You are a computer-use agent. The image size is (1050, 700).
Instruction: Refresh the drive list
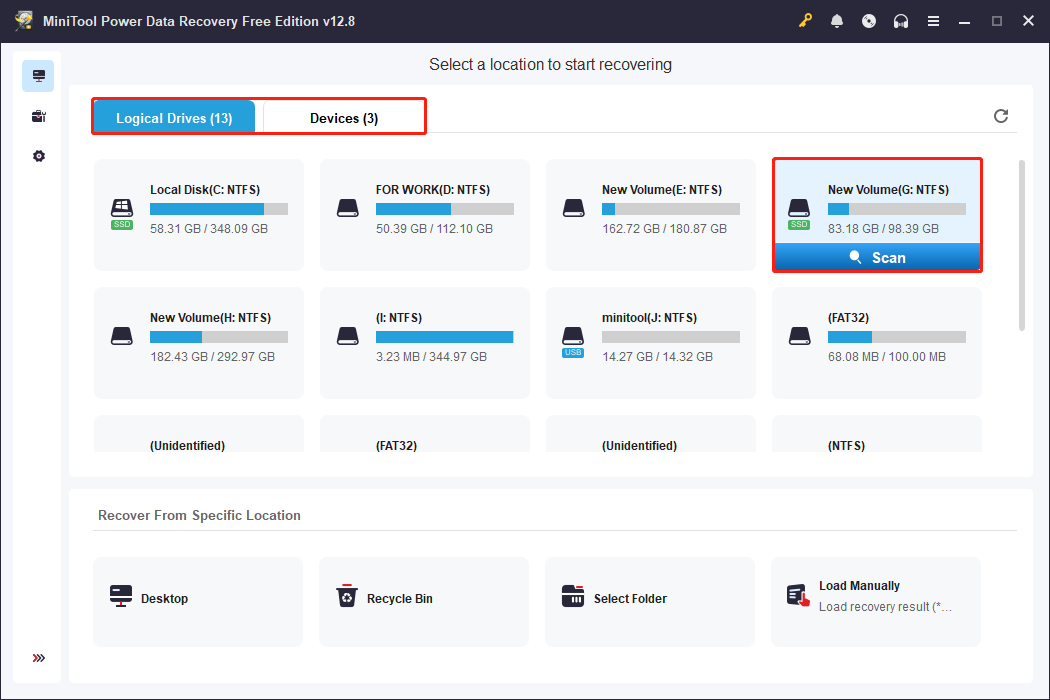click(1001, 116)
